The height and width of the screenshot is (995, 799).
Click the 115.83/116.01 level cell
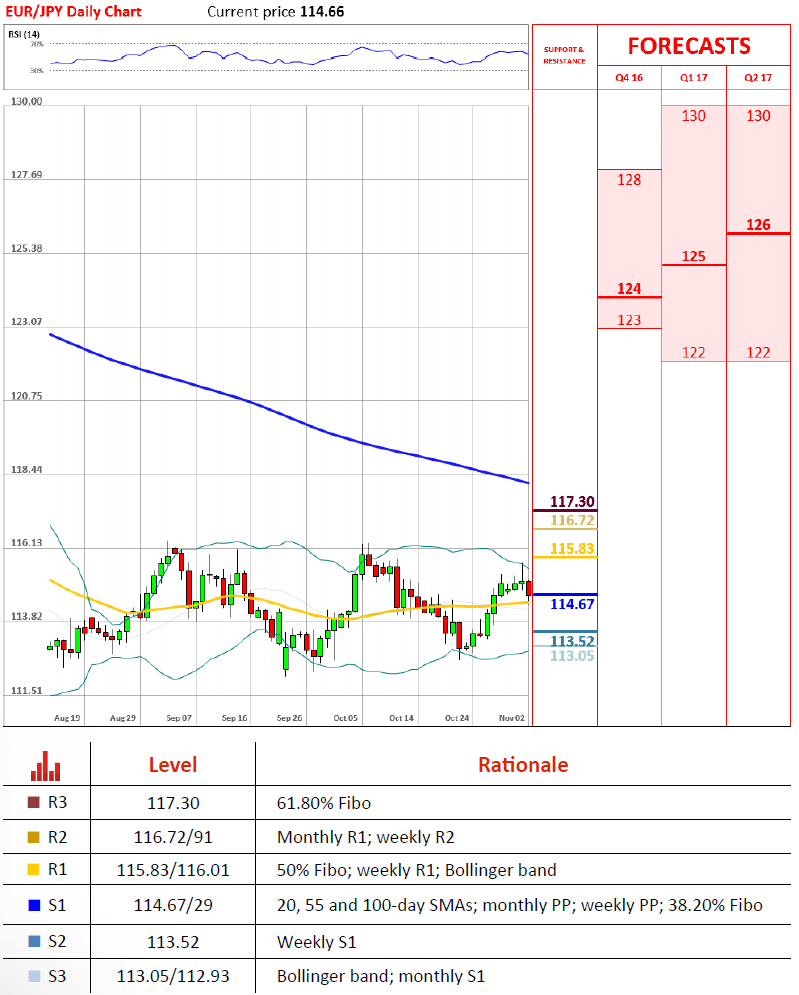click(x=173, y=870)
